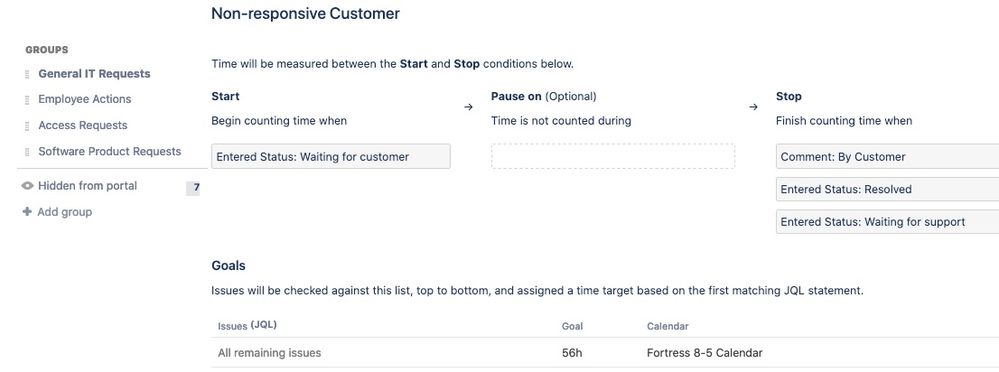
Task: Select the General IT Requests group
Action: (x=94, y=74)
